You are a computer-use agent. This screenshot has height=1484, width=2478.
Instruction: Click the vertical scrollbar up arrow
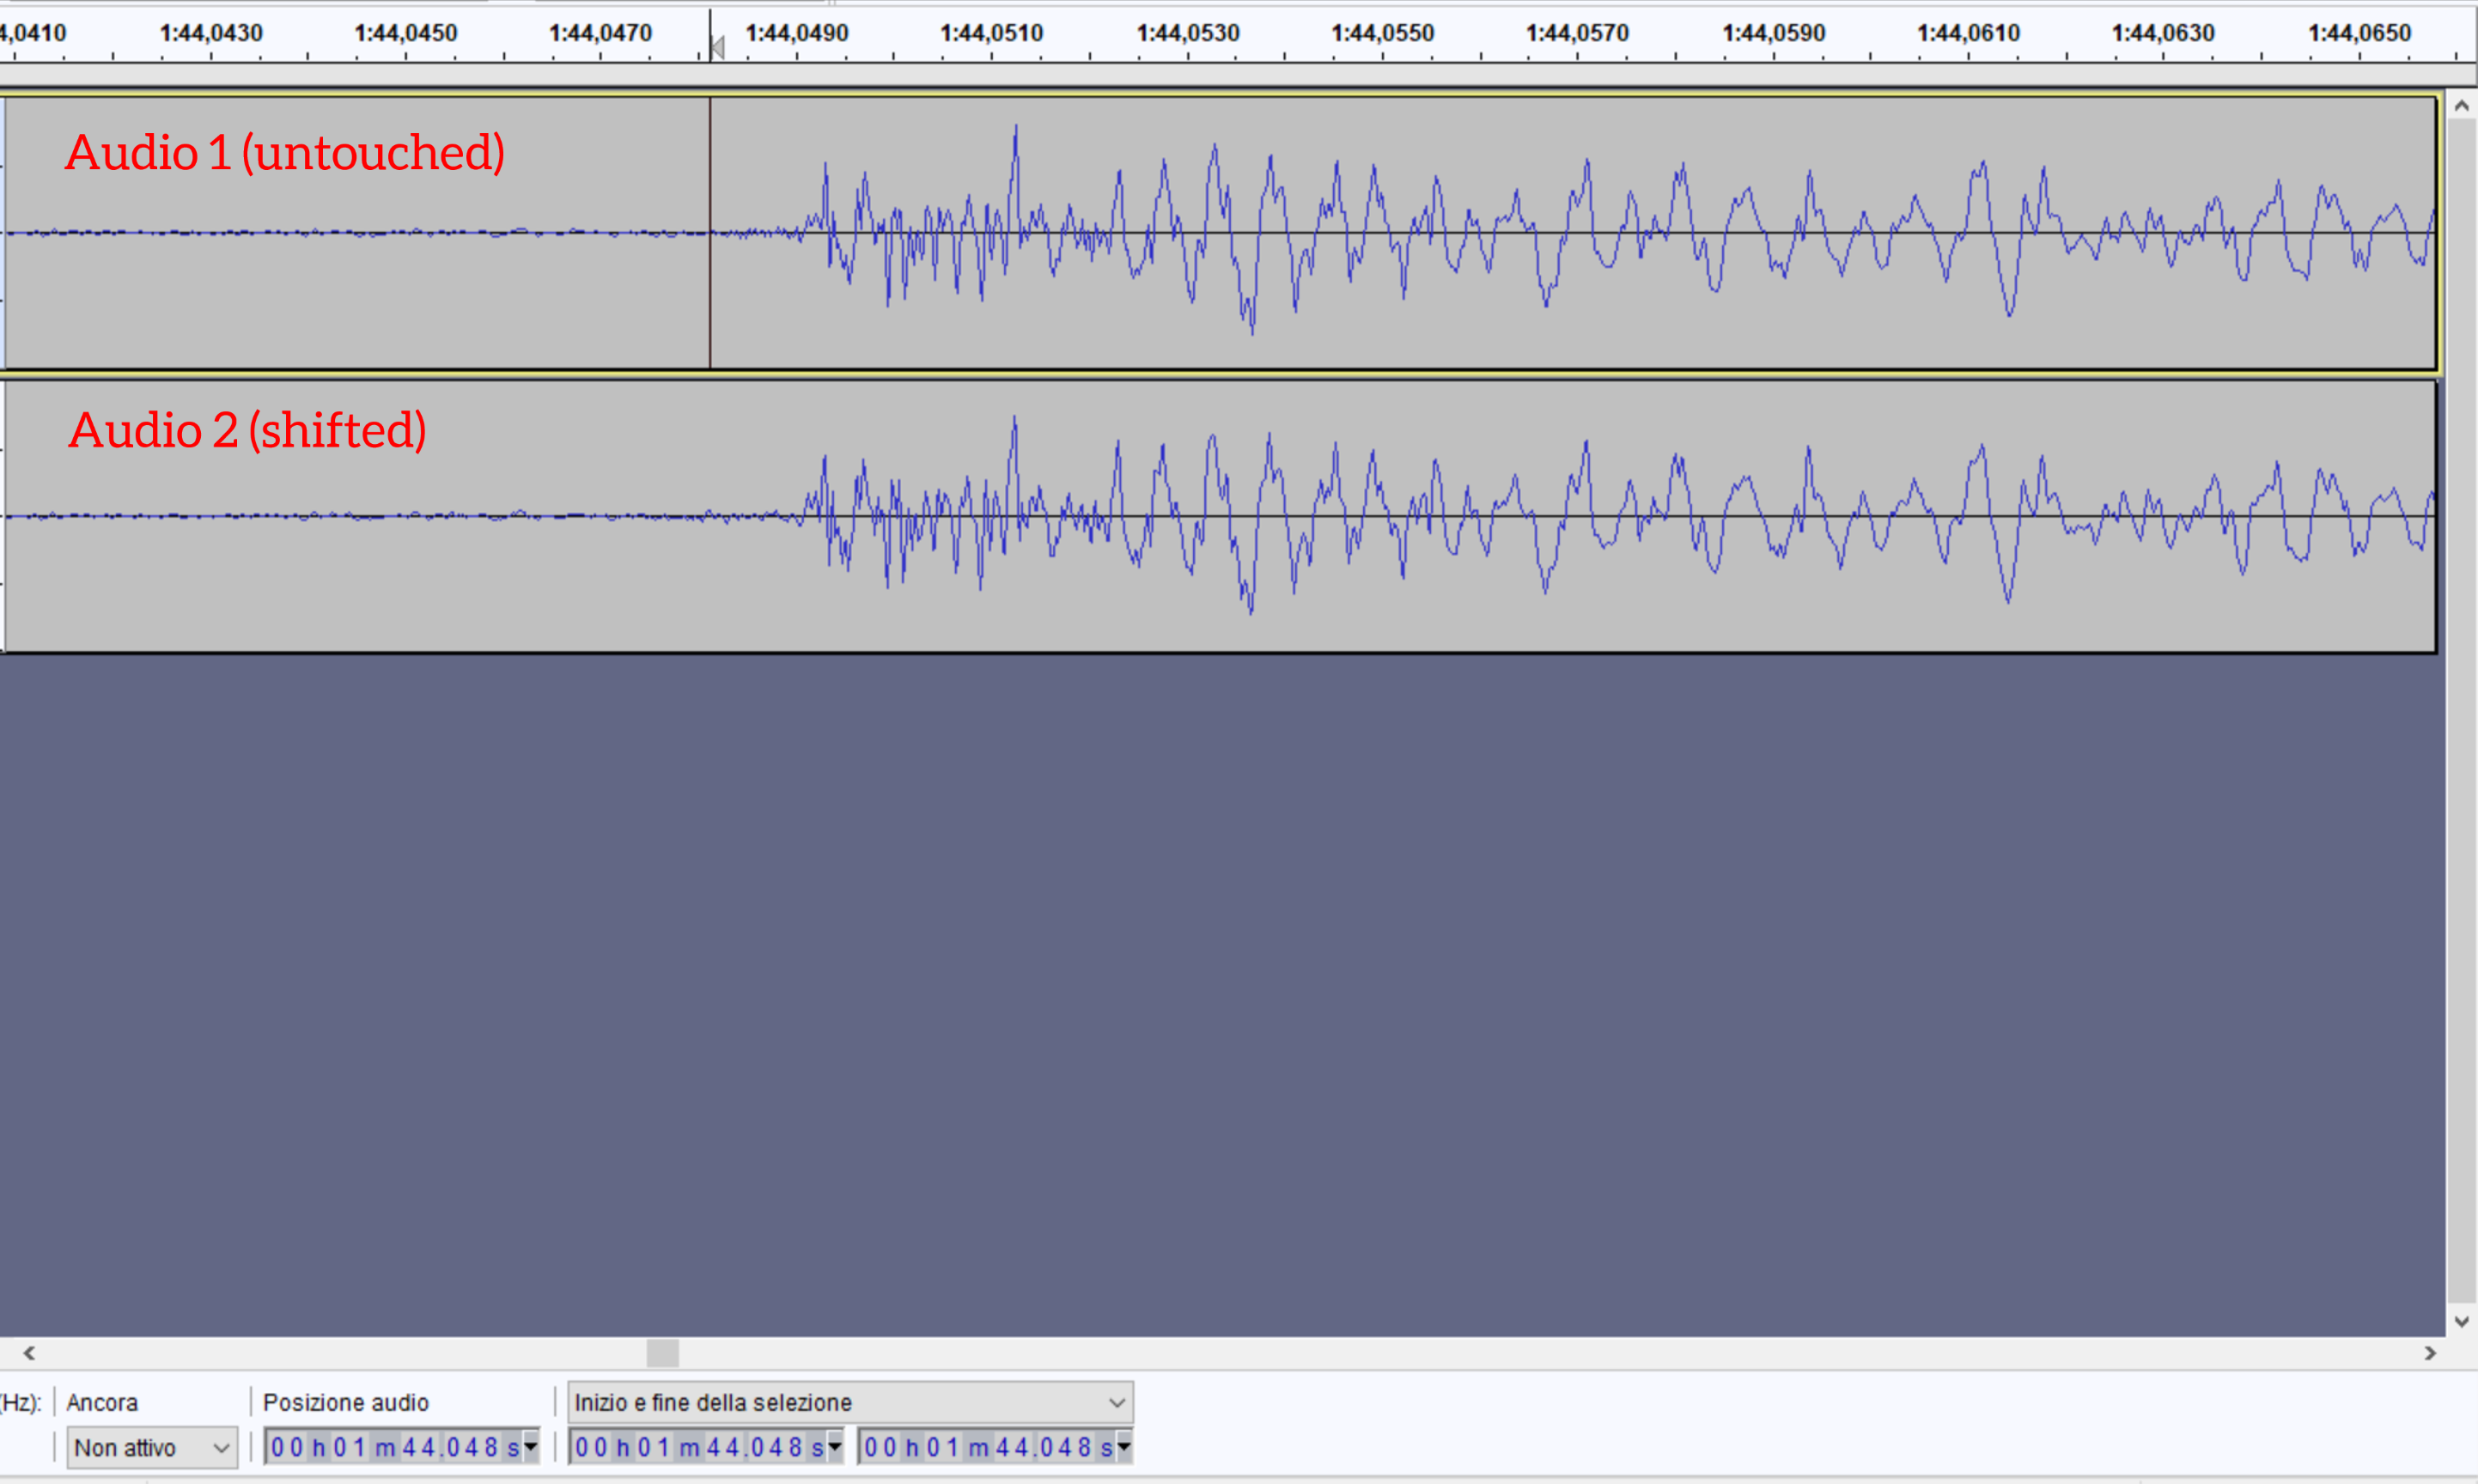2461,106
